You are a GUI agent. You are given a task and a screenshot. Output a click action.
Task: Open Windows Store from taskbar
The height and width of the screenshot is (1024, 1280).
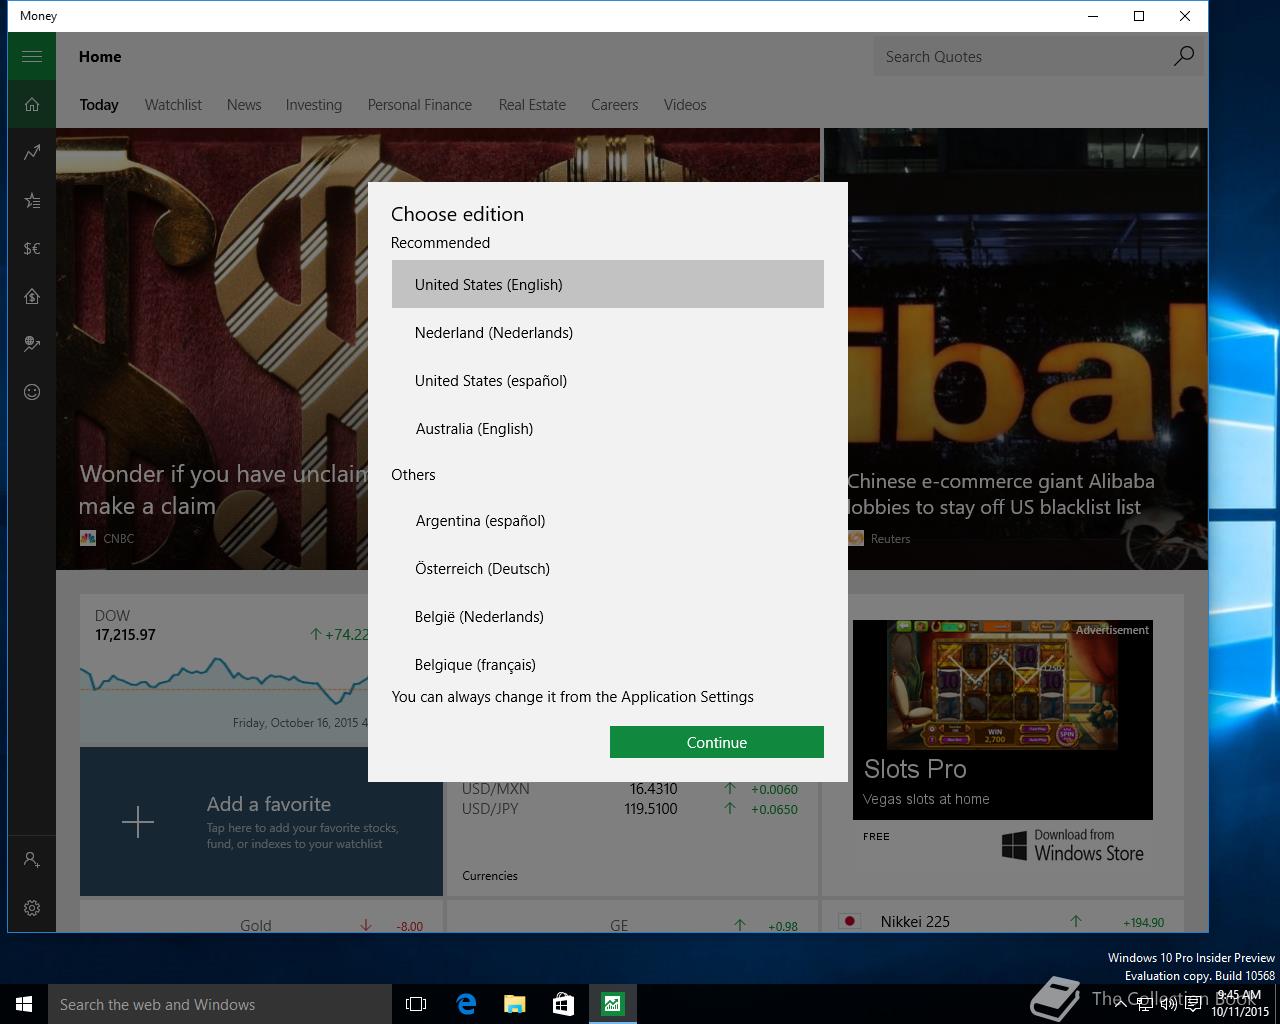(x=563, y=1004)
